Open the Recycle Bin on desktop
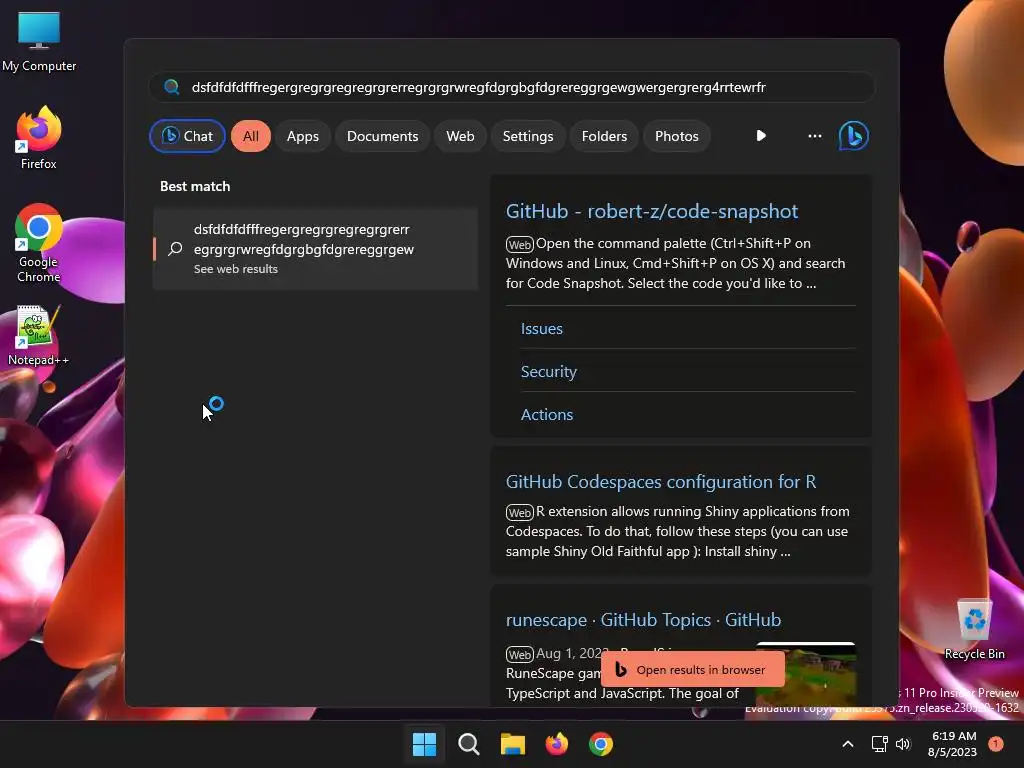Image resolution: width=1024 pixels, height=768 pixels. coord(974,629)
